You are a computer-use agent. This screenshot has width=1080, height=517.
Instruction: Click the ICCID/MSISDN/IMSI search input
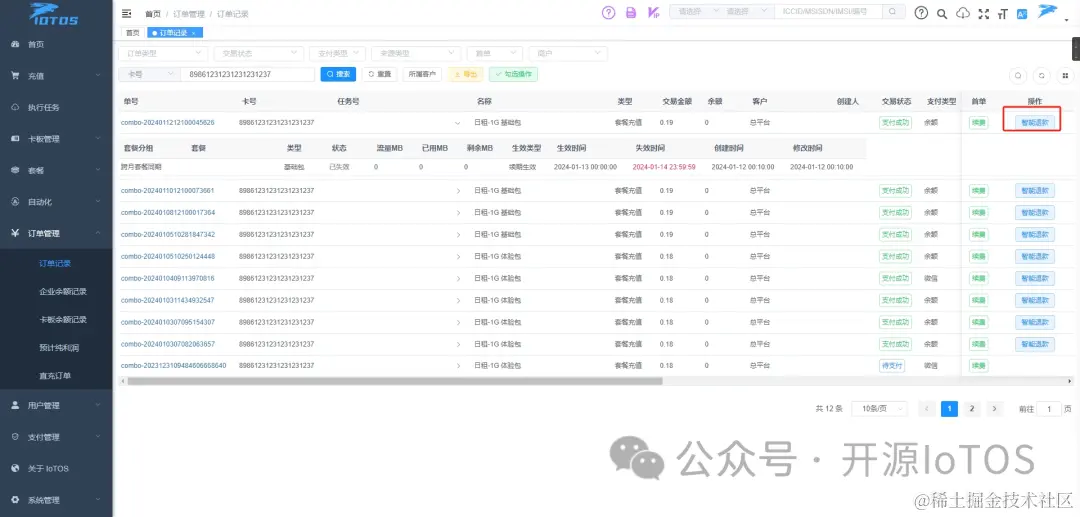(829, 12)
